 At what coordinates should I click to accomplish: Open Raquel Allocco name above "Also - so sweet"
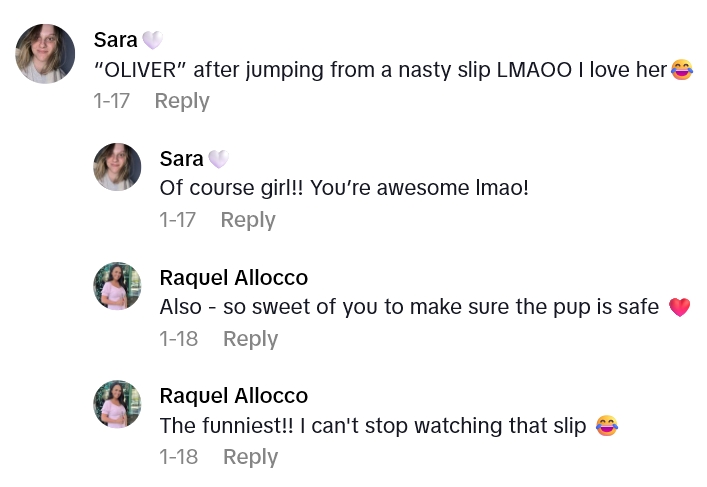click(x=233, y=277)
